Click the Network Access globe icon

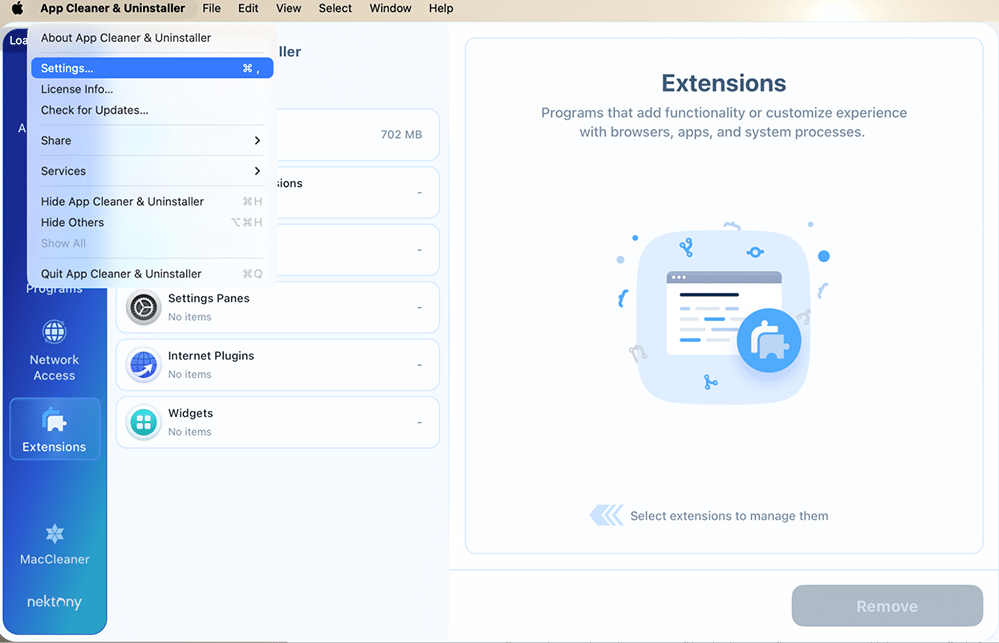click(54, 331)
